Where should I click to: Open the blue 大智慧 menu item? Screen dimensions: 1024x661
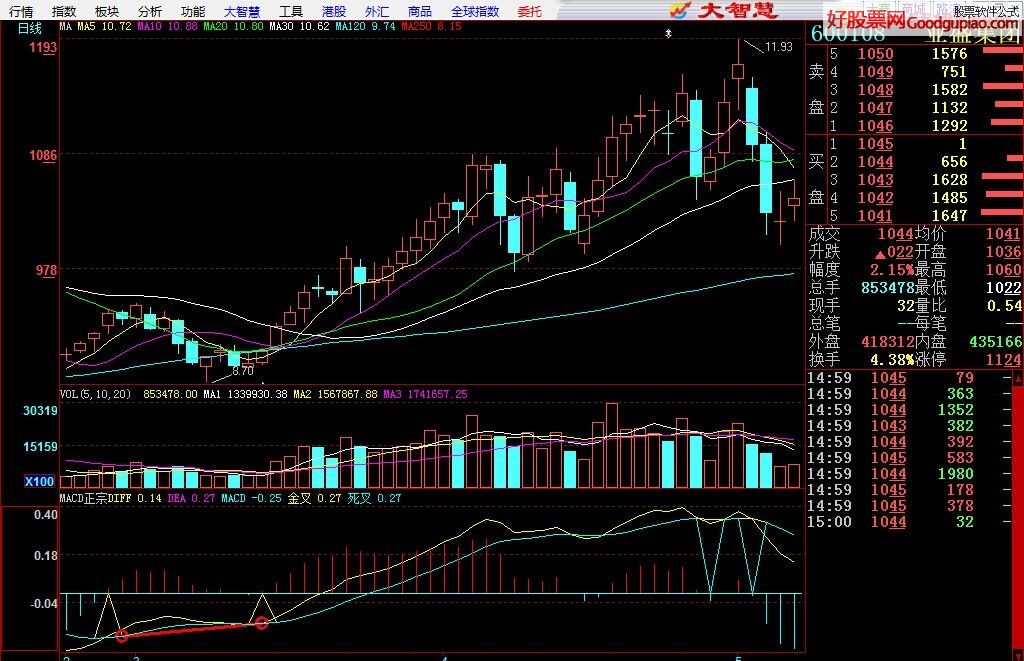pos(242,11)
